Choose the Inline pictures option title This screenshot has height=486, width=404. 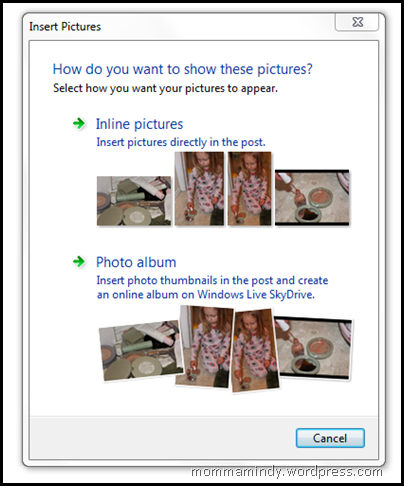139,124
